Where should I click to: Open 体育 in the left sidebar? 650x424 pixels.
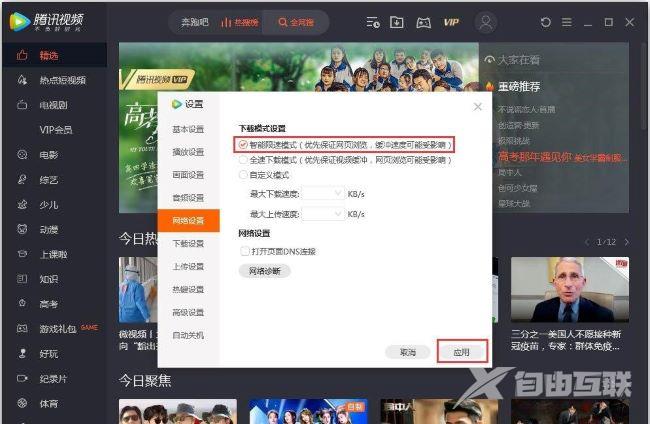pyautogui.click(x=55, y=403)
